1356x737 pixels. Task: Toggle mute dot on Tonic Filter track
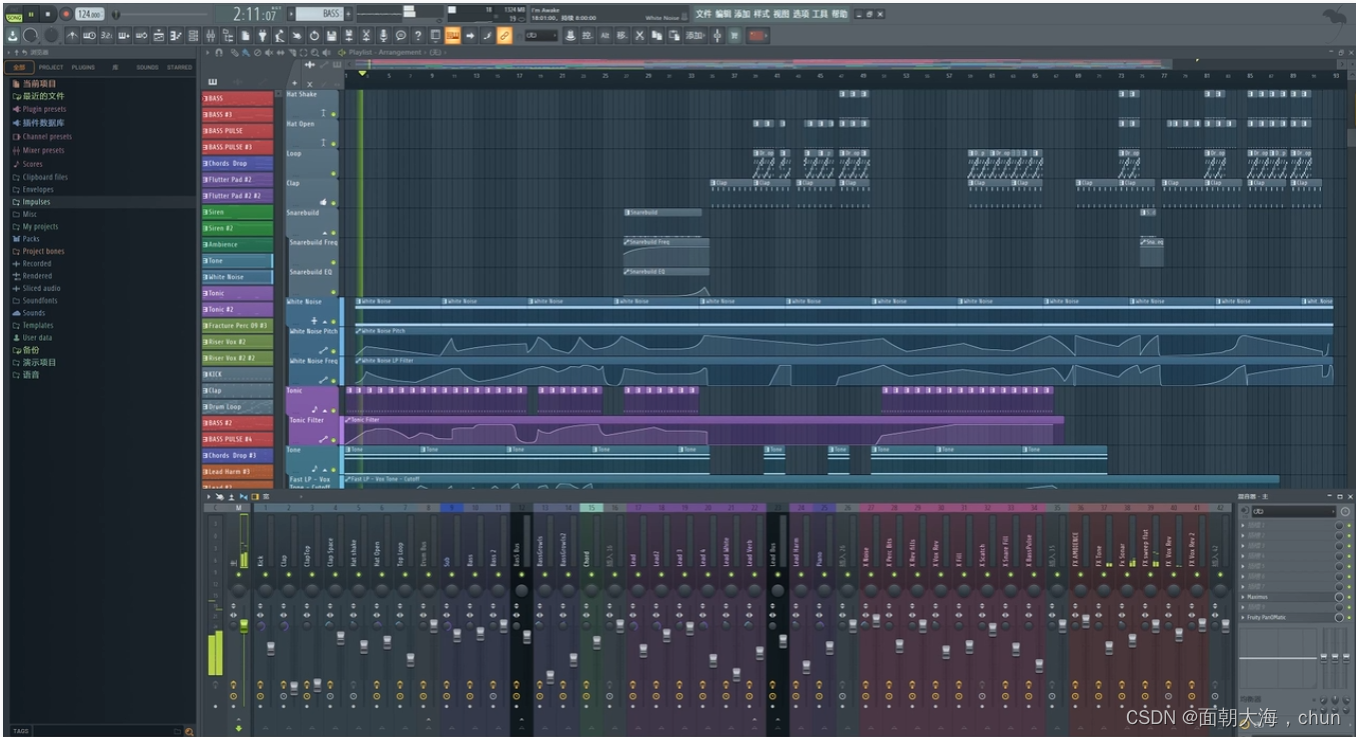click(334, 440)
